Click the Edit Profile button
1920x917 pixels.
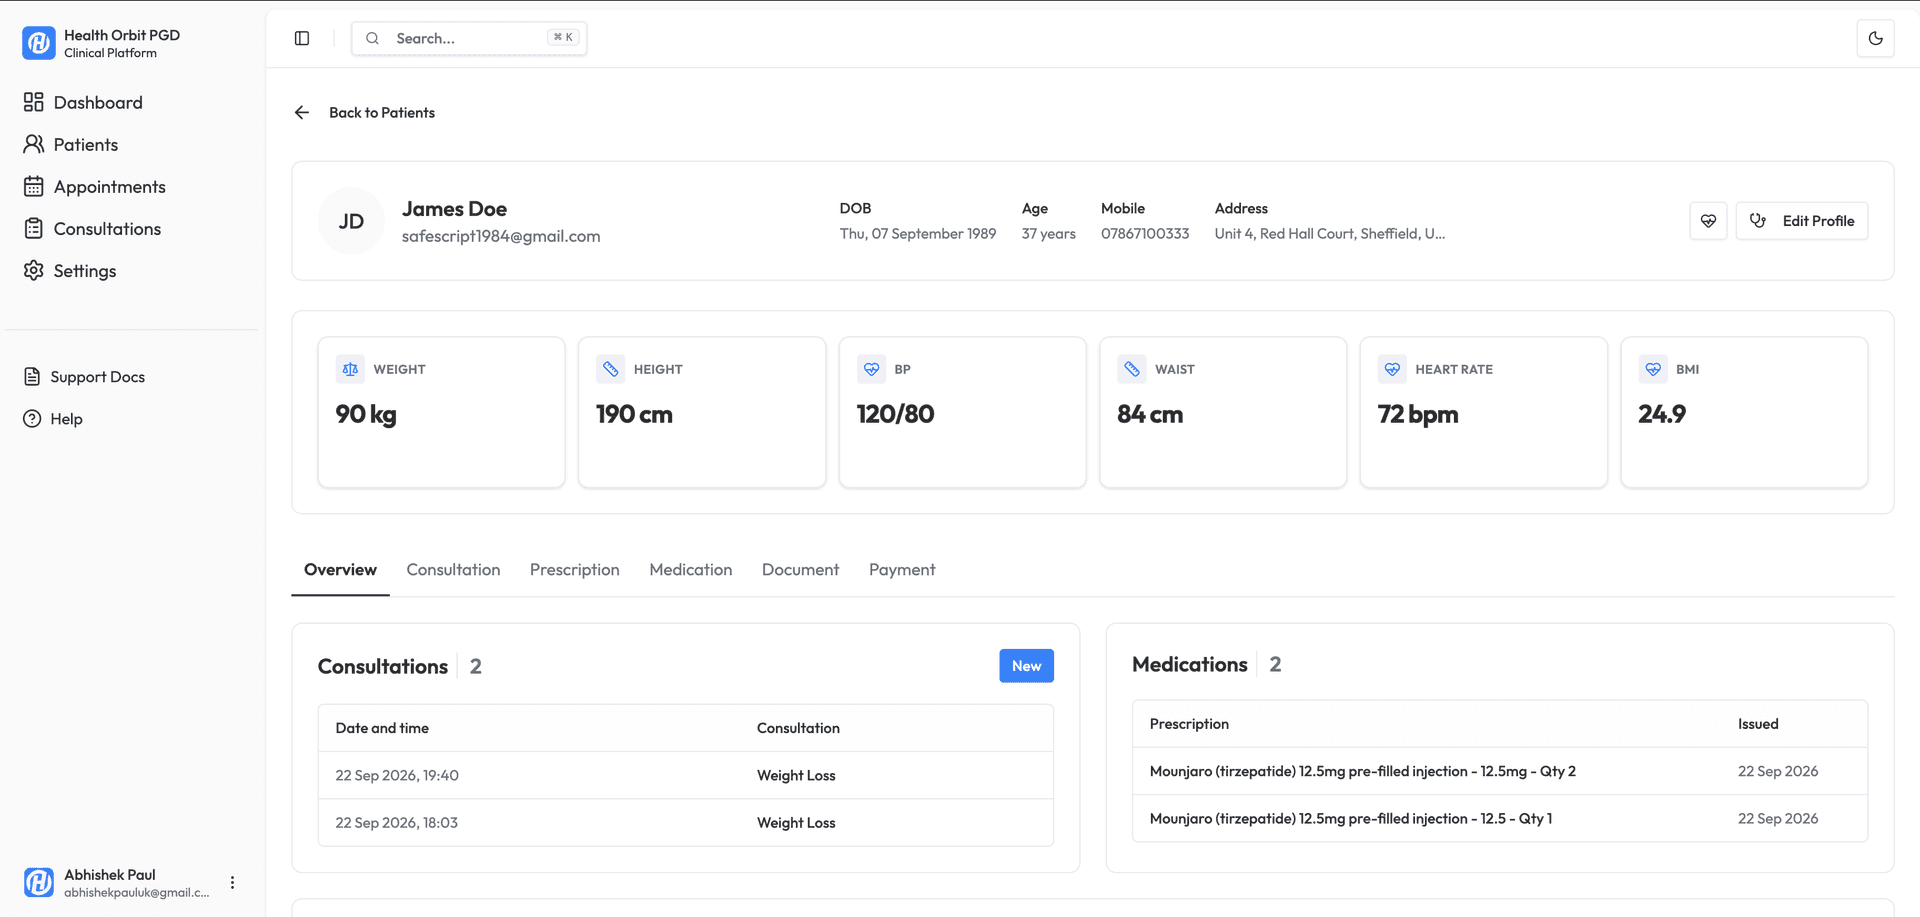(x=1802, y=221)
